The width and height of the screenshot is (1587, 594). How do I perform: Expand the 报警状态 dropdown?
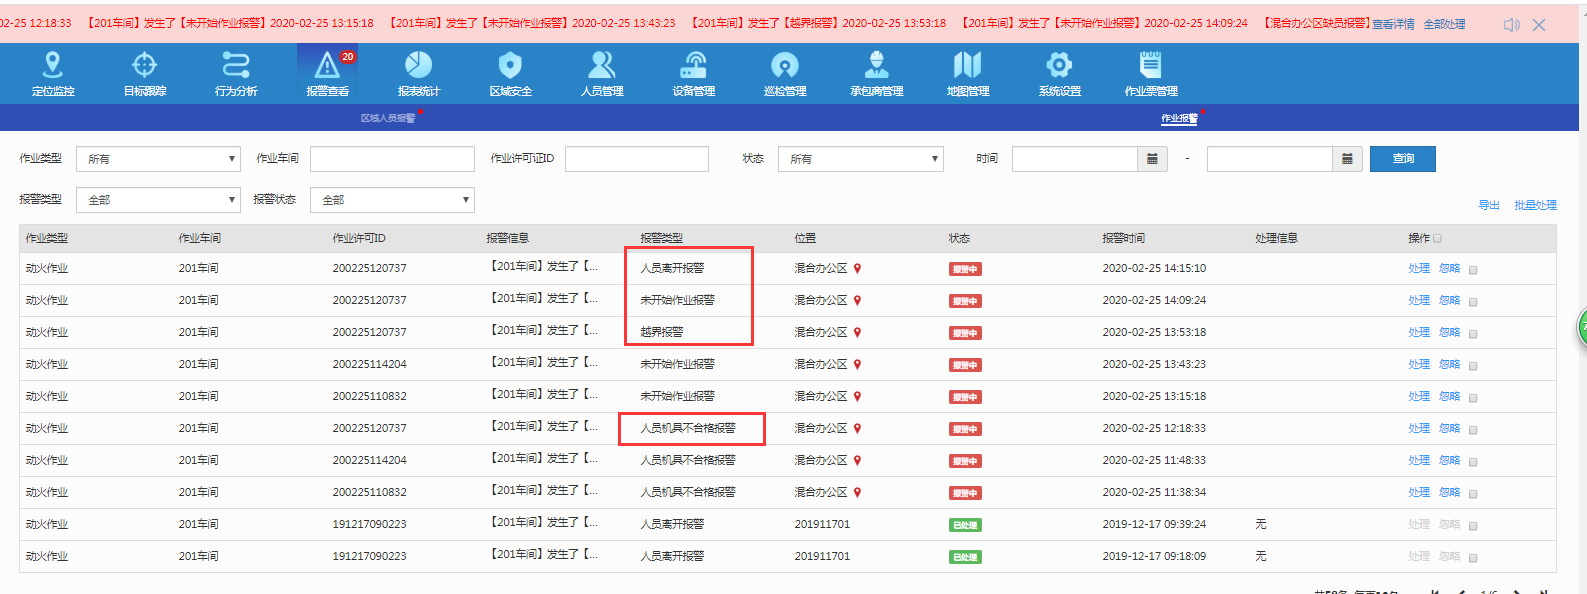coord(392,200)
